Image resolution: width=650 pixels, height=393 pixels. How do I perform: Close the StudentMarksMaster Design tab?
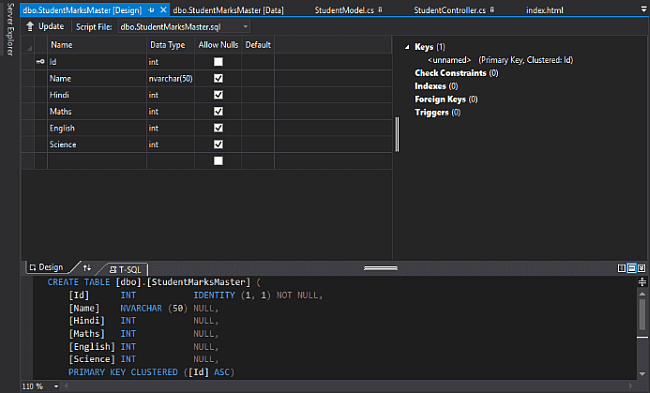tap(163, 10)
